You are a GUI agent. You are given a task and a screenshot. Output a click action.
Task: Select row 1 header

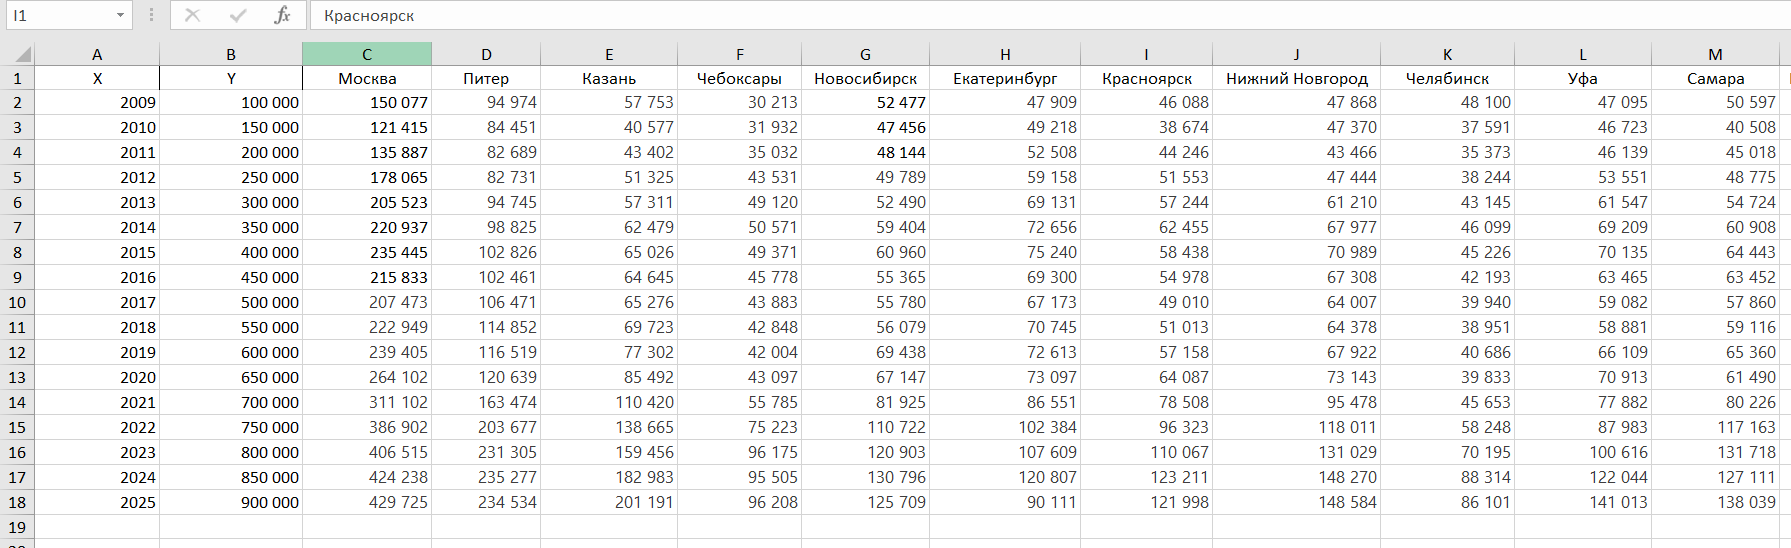coord(17,78)
